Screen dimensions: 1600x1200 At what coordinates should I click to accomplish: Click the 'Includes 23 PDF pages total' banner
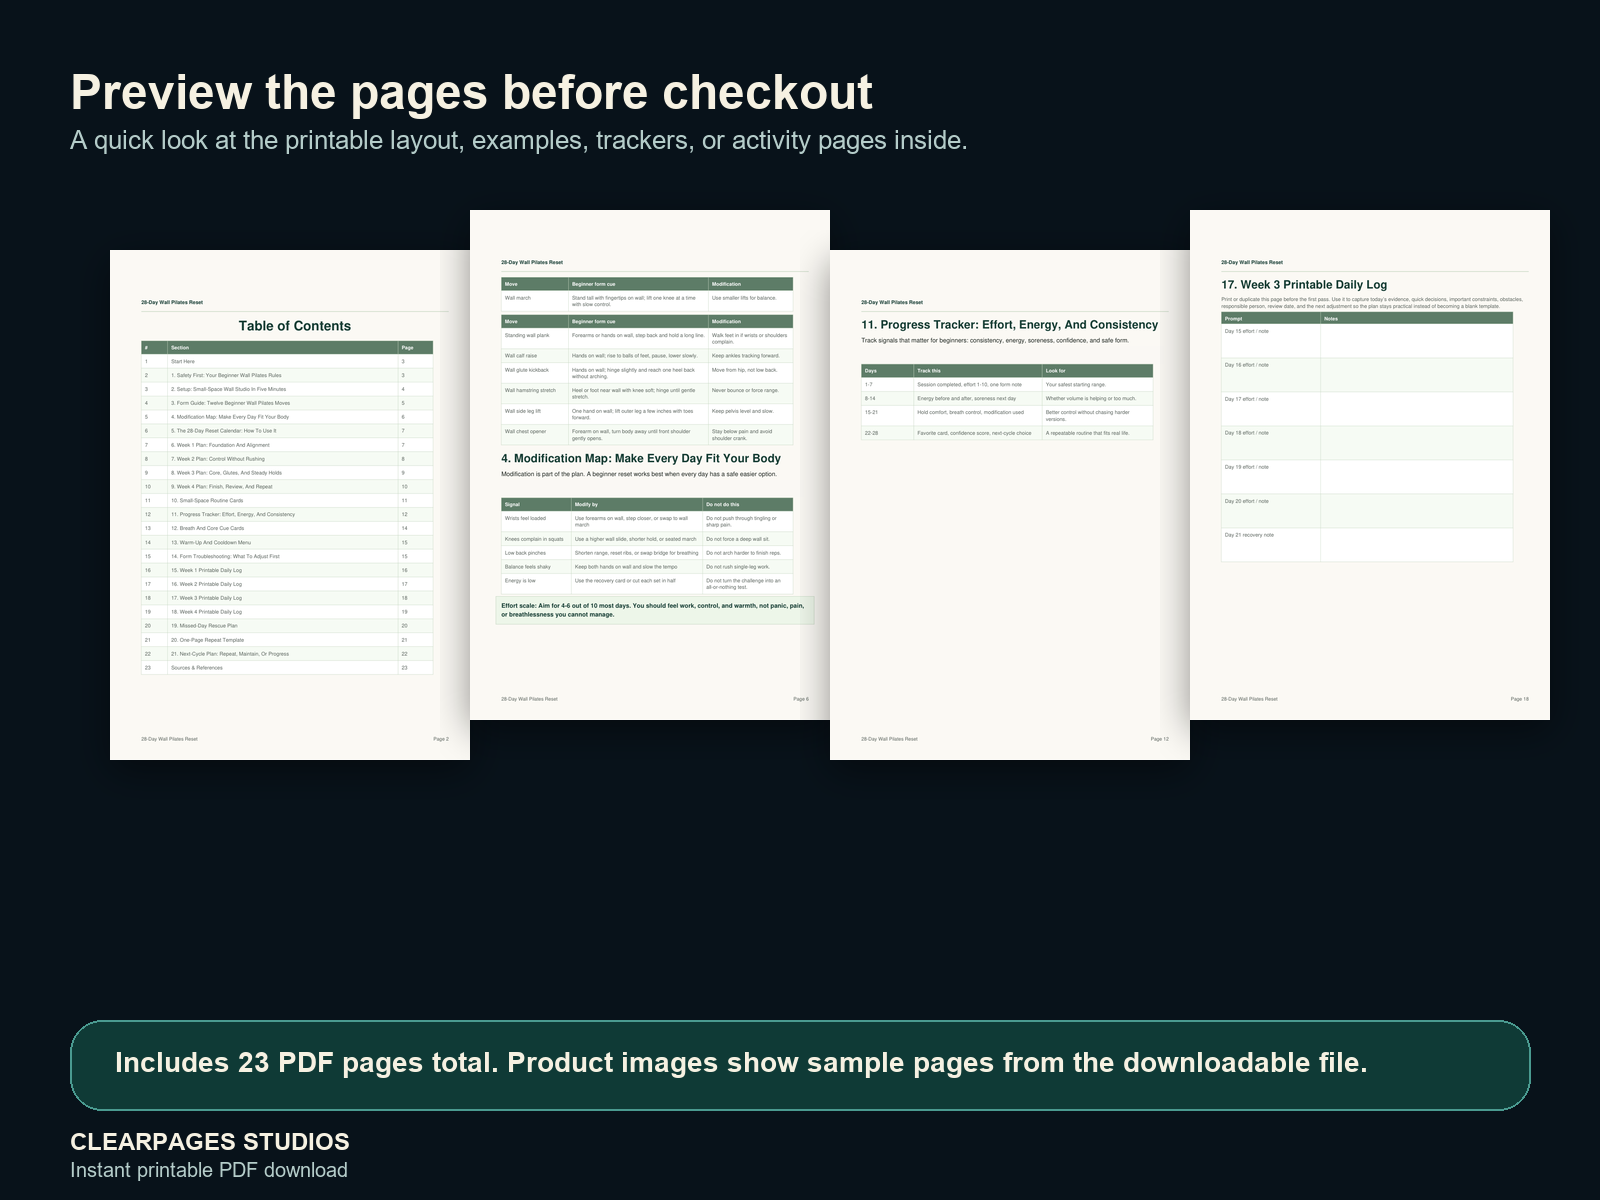pyautogui.click(x=800, y=1065)
